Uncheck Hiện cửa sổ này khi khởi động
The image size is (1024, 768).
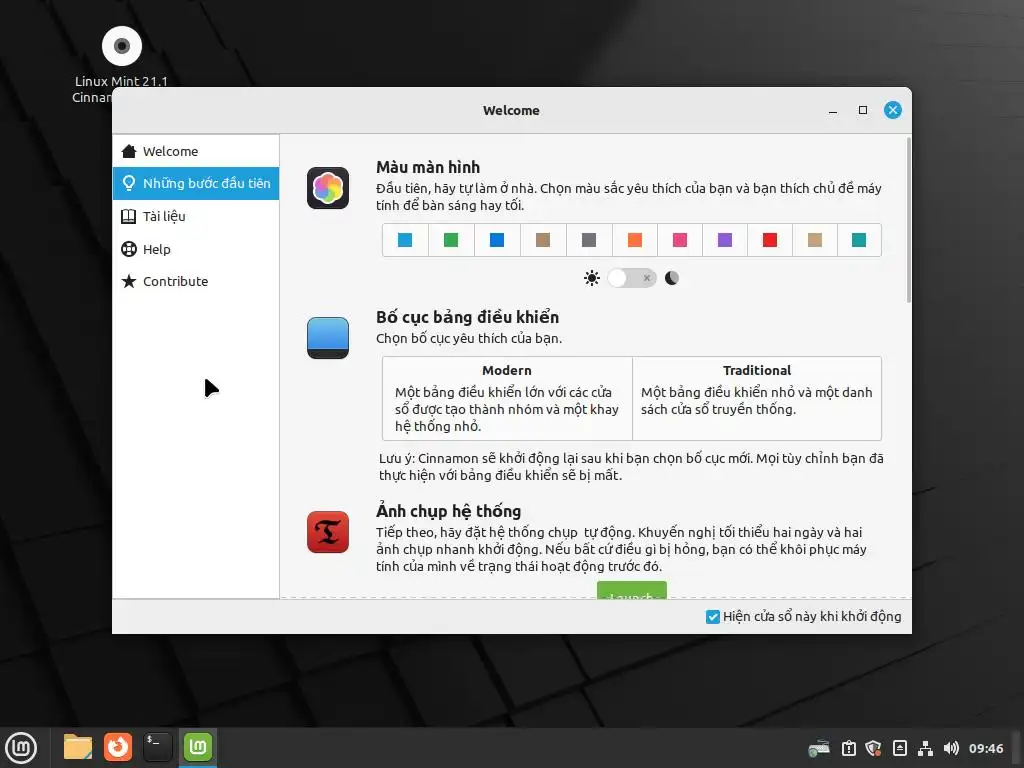pos(712,617)
